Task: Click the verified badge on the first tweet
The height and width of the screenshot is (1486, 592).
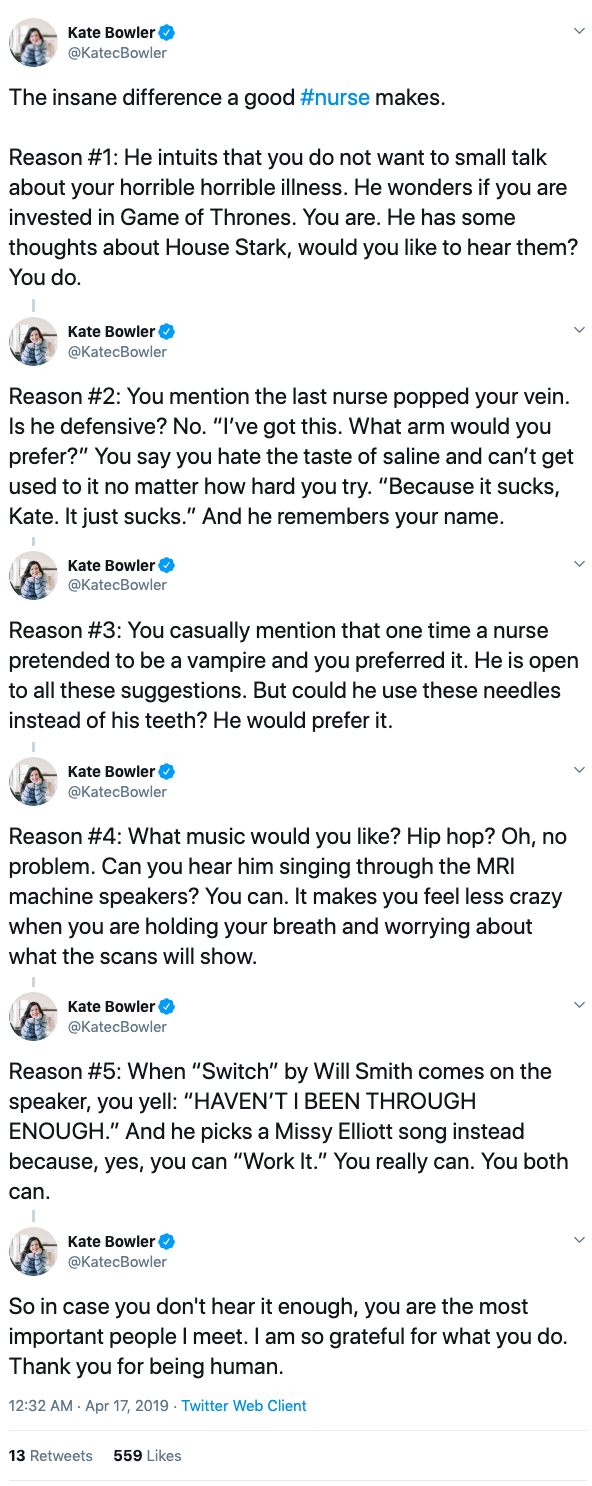Action: [168, 33]
